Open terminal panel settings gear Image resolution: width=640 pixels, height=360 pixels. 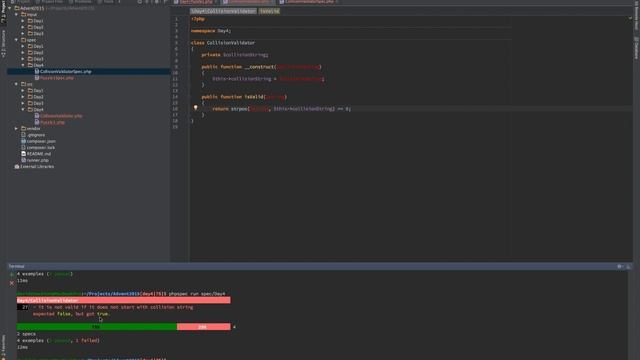click(620, 267)
